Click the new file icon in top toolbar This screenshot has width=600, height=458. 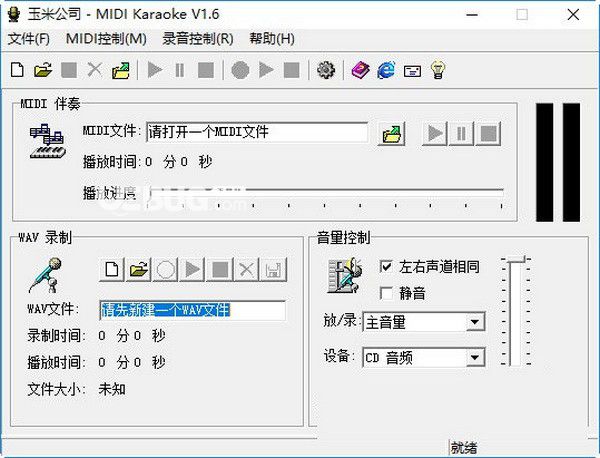pyautogui.click(x=17, y=70)
